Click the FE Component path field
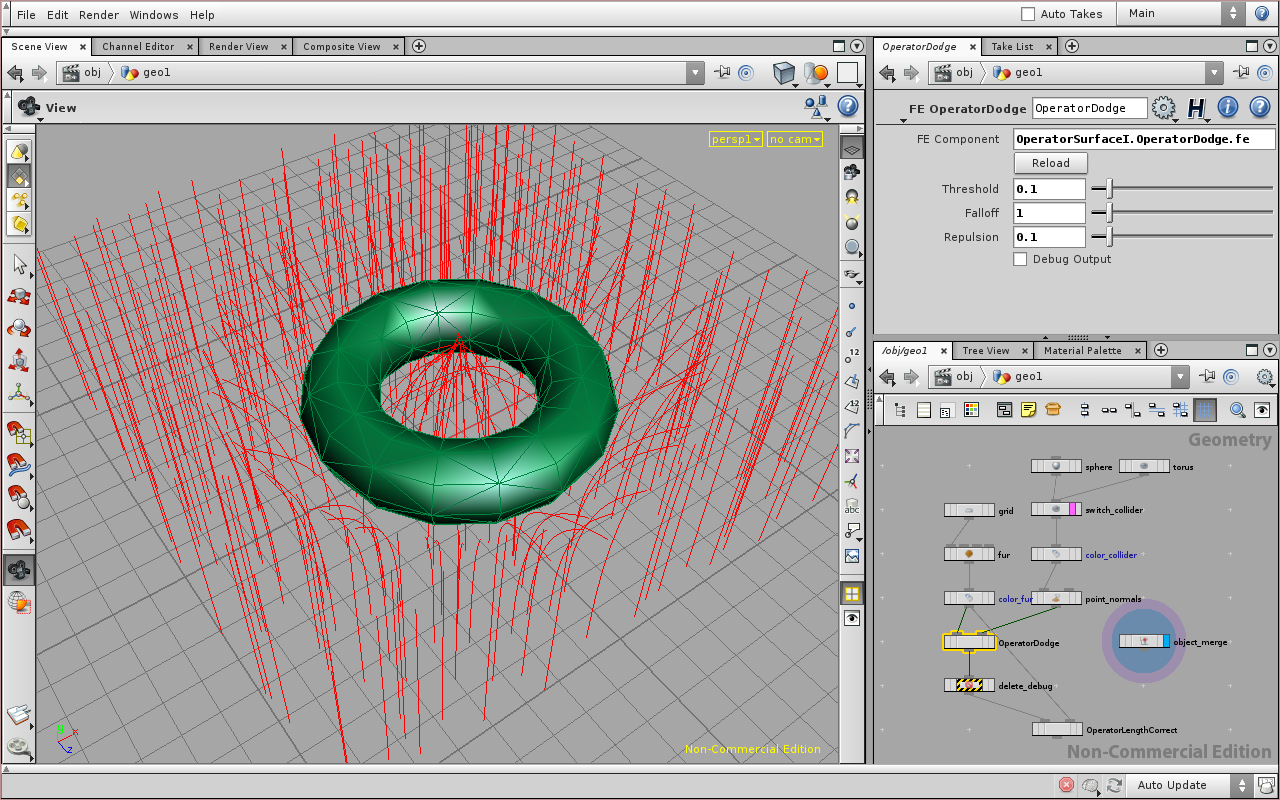The height and width of the screenshot is (800, 1280). pyautogui.click(x=1145, y=139)
